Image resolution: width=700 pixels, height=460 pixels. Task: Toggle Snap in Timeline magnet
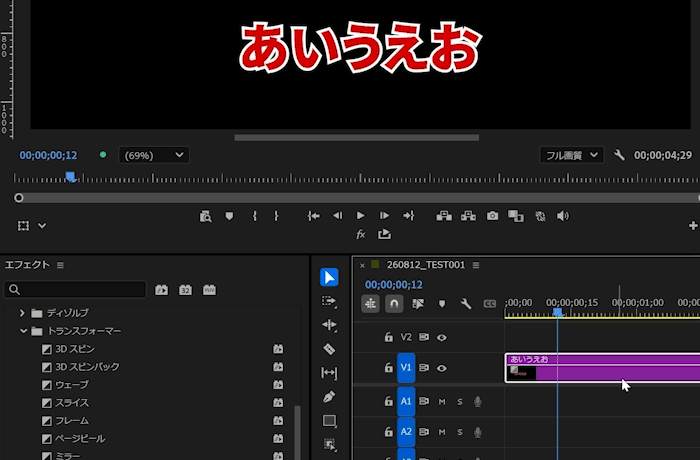pos(394,304)
